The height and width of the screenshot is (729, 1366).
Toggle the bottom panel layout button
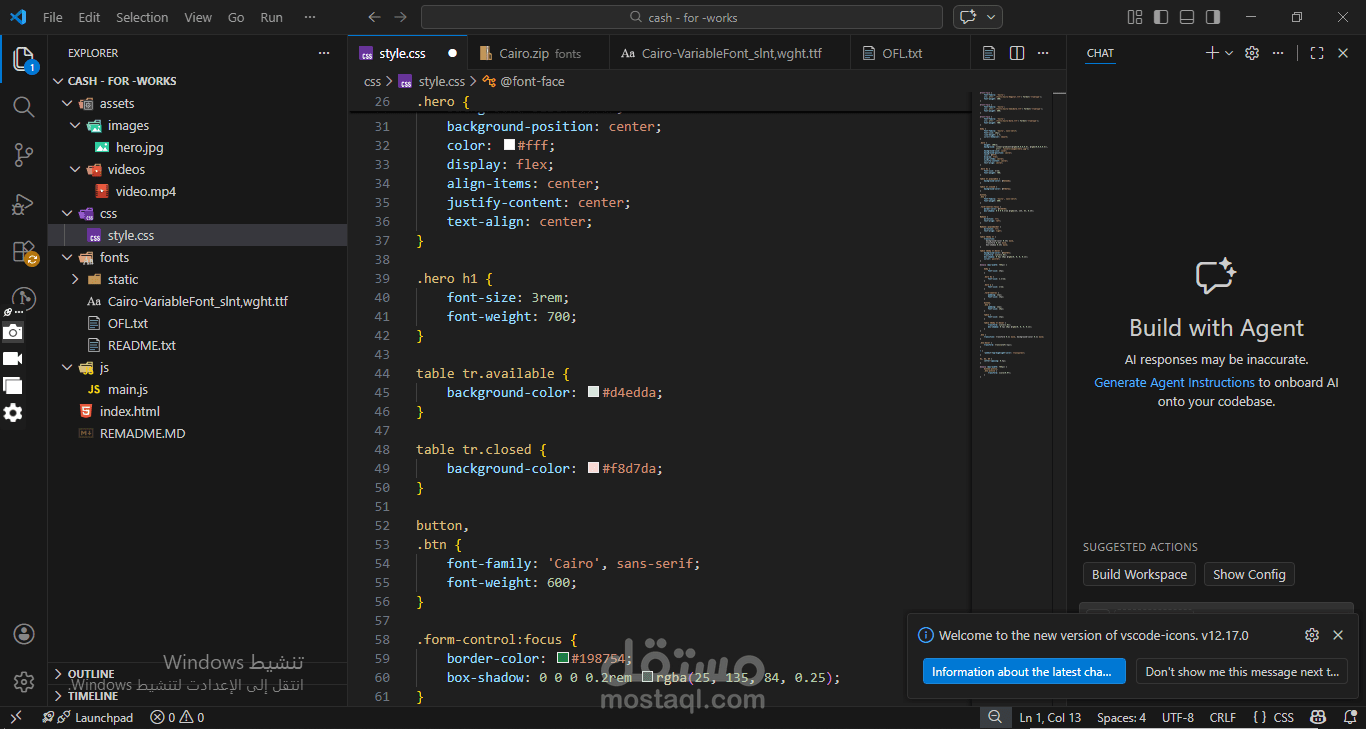[1187, 17]
